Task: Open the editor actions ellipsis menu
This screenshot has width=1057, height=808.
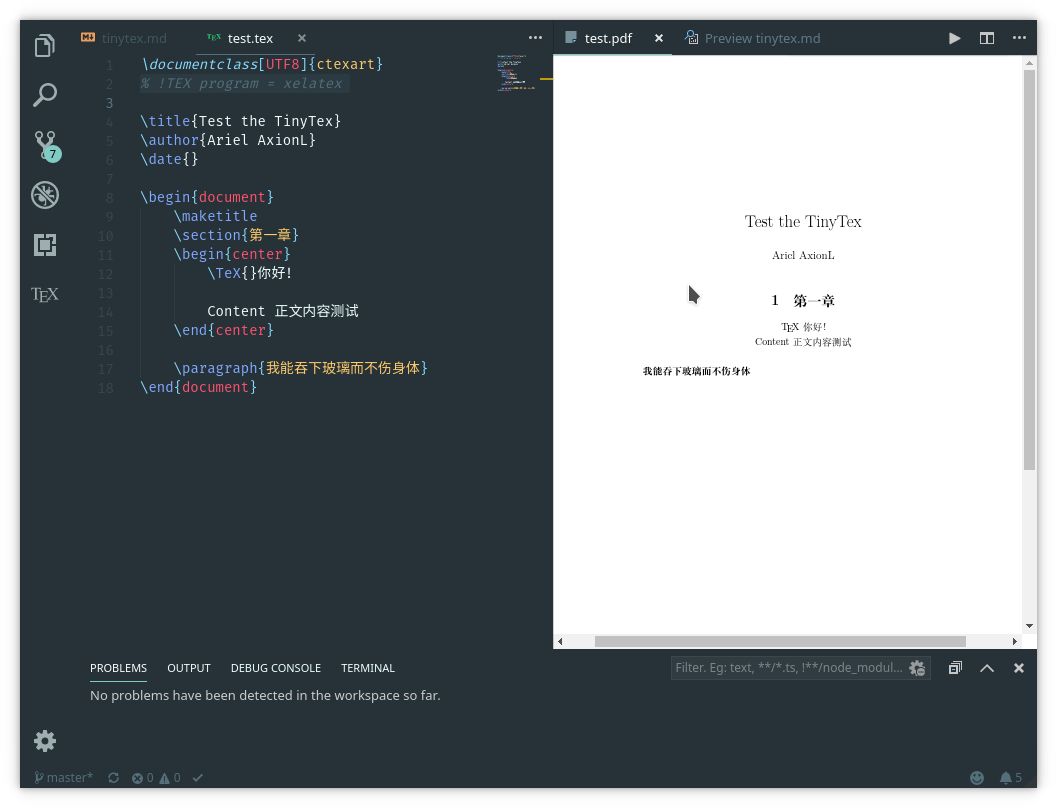Action: (x=1019, y=38)
